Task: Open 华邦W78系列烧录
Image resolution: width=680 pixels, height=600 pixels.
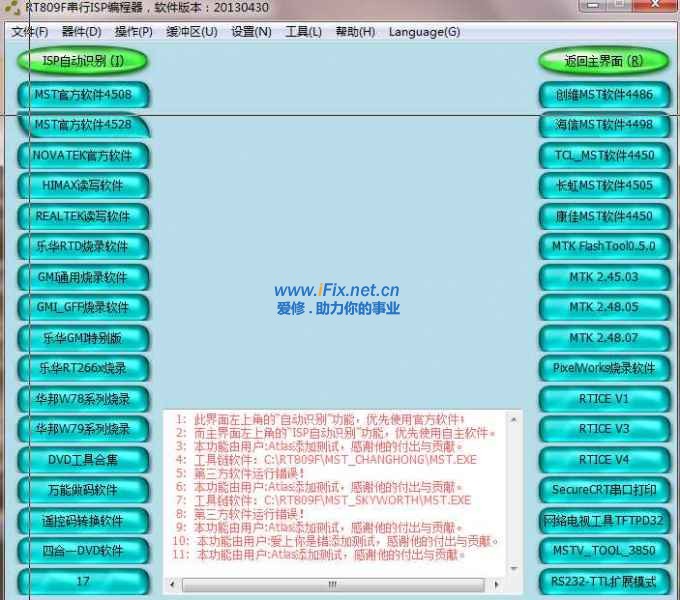Action: (83, 399)
